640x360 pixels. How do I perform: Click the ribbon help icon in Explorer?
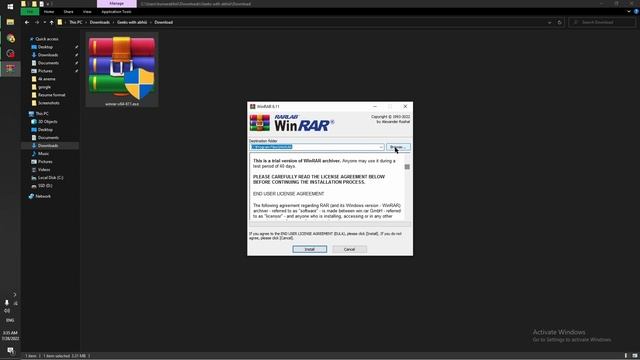tap(636, 12)
